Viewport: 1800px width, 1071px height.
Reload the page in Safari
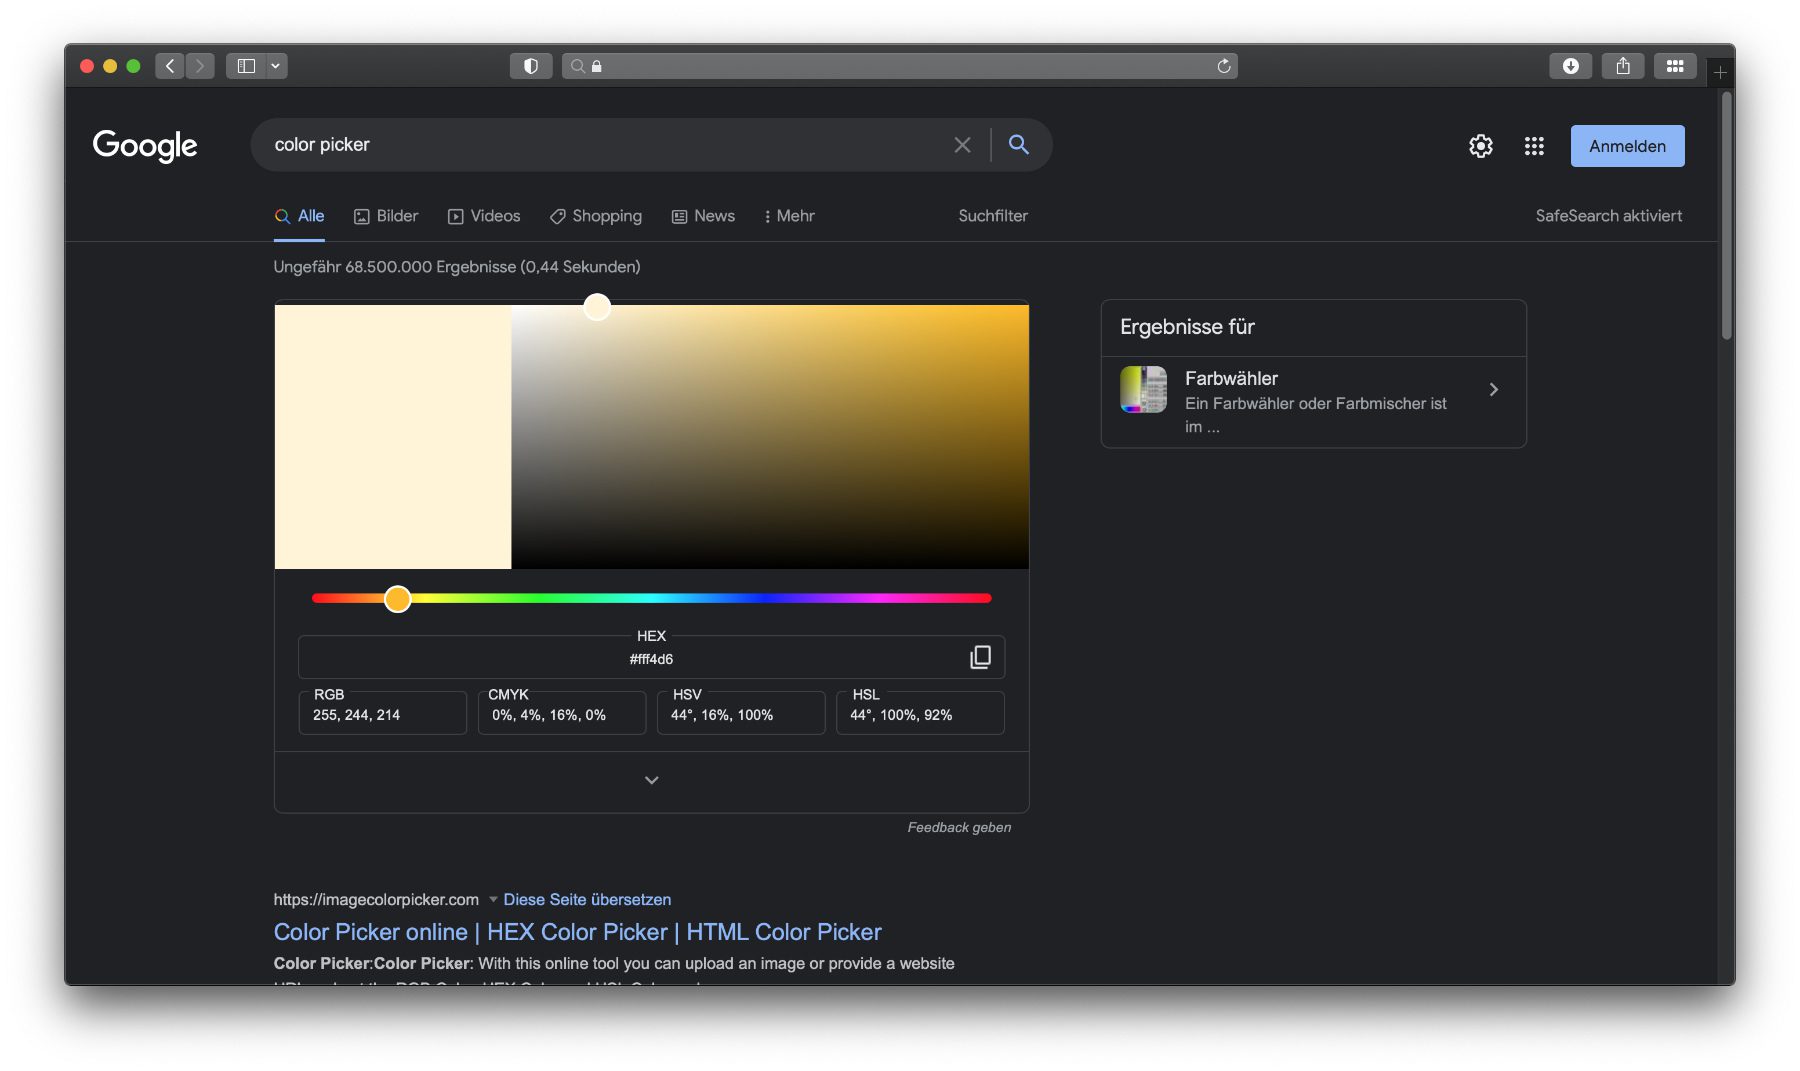[x=1223, y=66]
